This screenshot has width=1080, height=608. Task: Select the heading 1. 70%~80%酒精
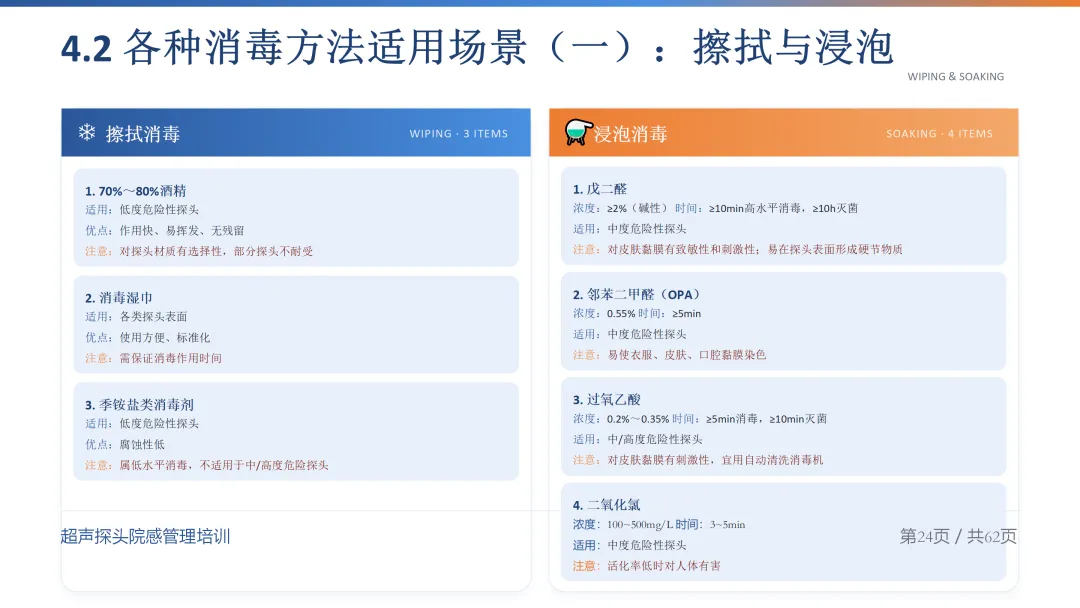(136, 191)
